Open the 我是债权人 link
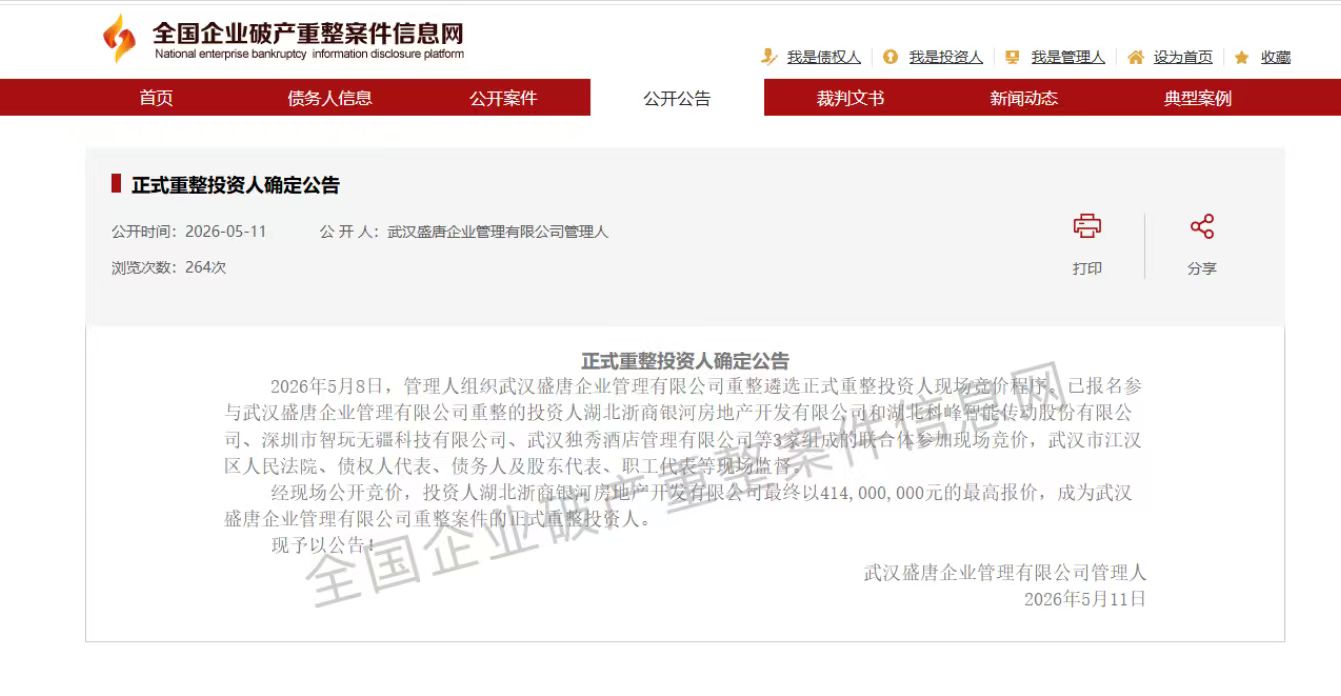Image resolution: width=1341 pixels, height=696 pixels. [x=824, y=57]
